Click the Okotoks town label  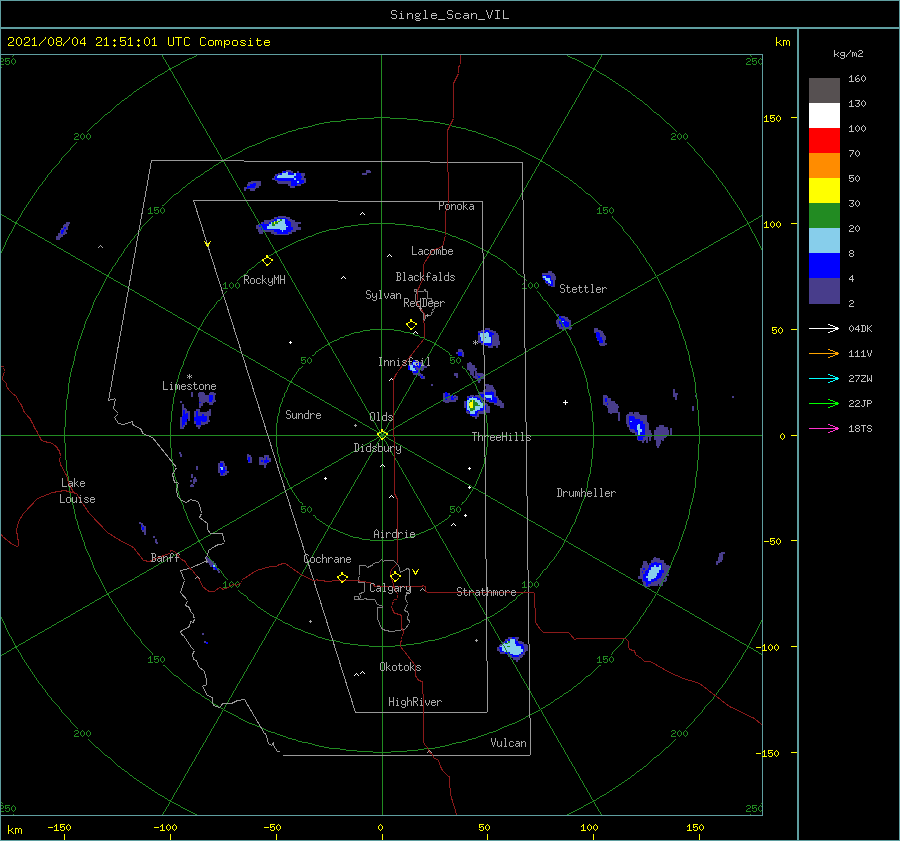click(x=400, y=667)
